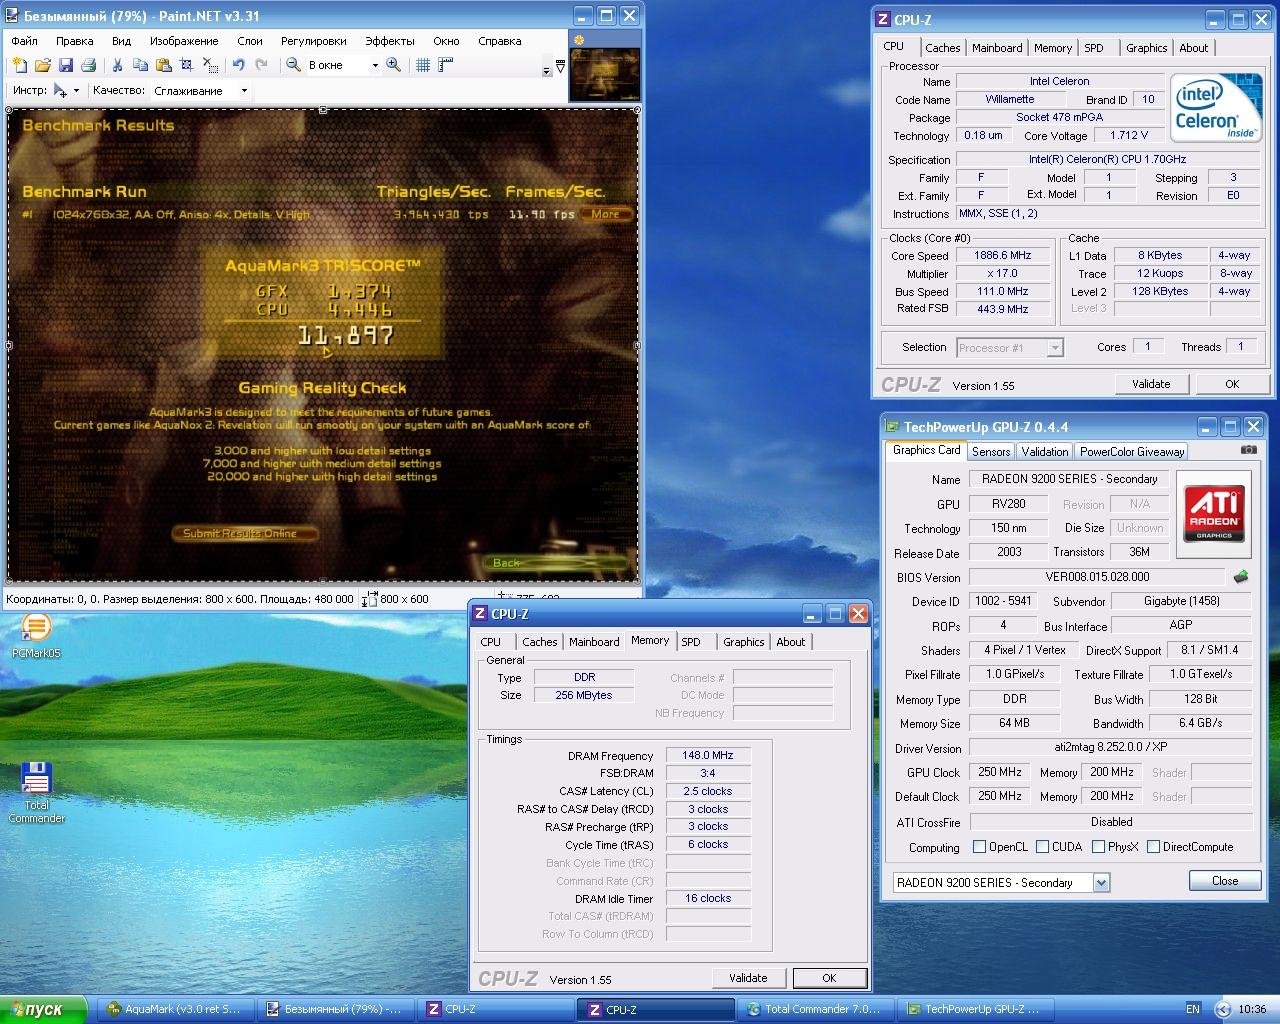Screen dimensions: 1280x1024
Task: Click the image list menu arrow icon
Action: coord(560,67)
